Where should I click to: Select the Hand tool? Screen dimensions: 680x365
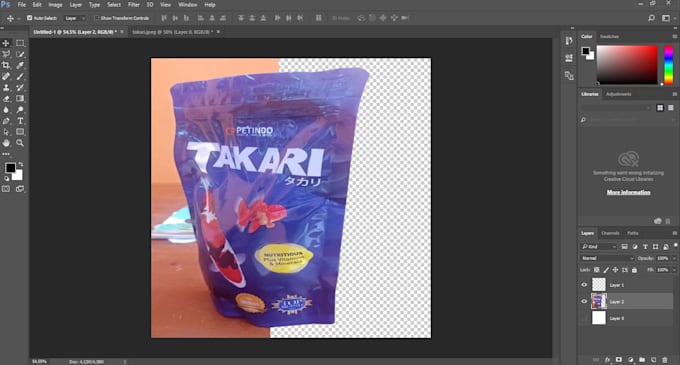(x=6, y=143)
